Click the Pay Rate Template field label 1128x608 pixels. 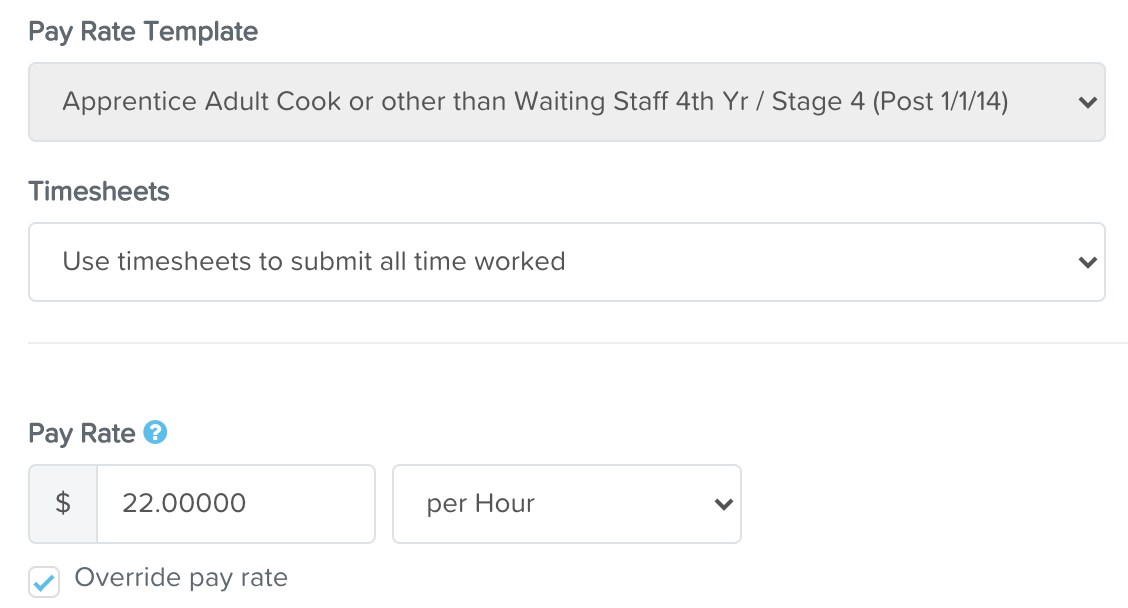pyautogui.click(x=143, y=32)
